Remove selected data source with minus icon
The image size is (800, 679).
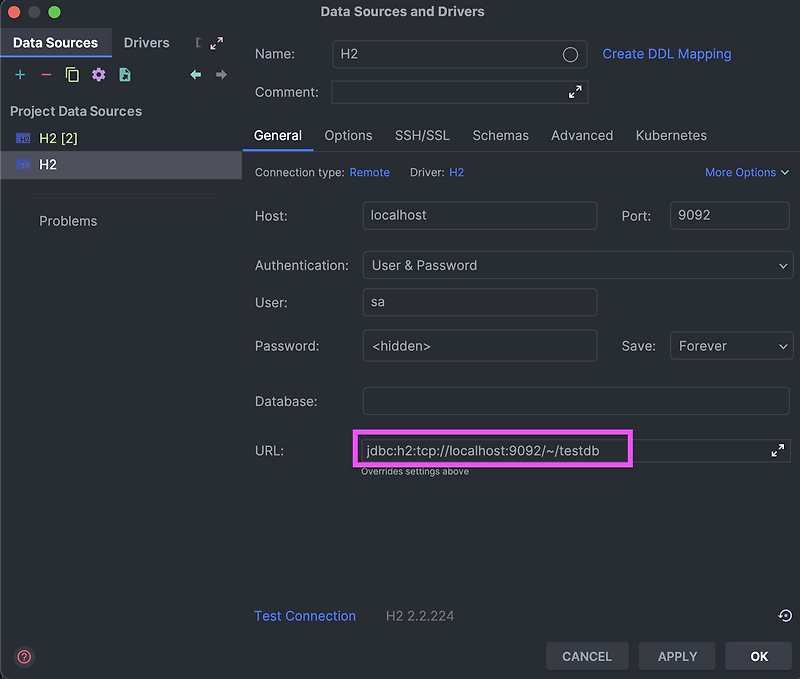click(46, 75)
